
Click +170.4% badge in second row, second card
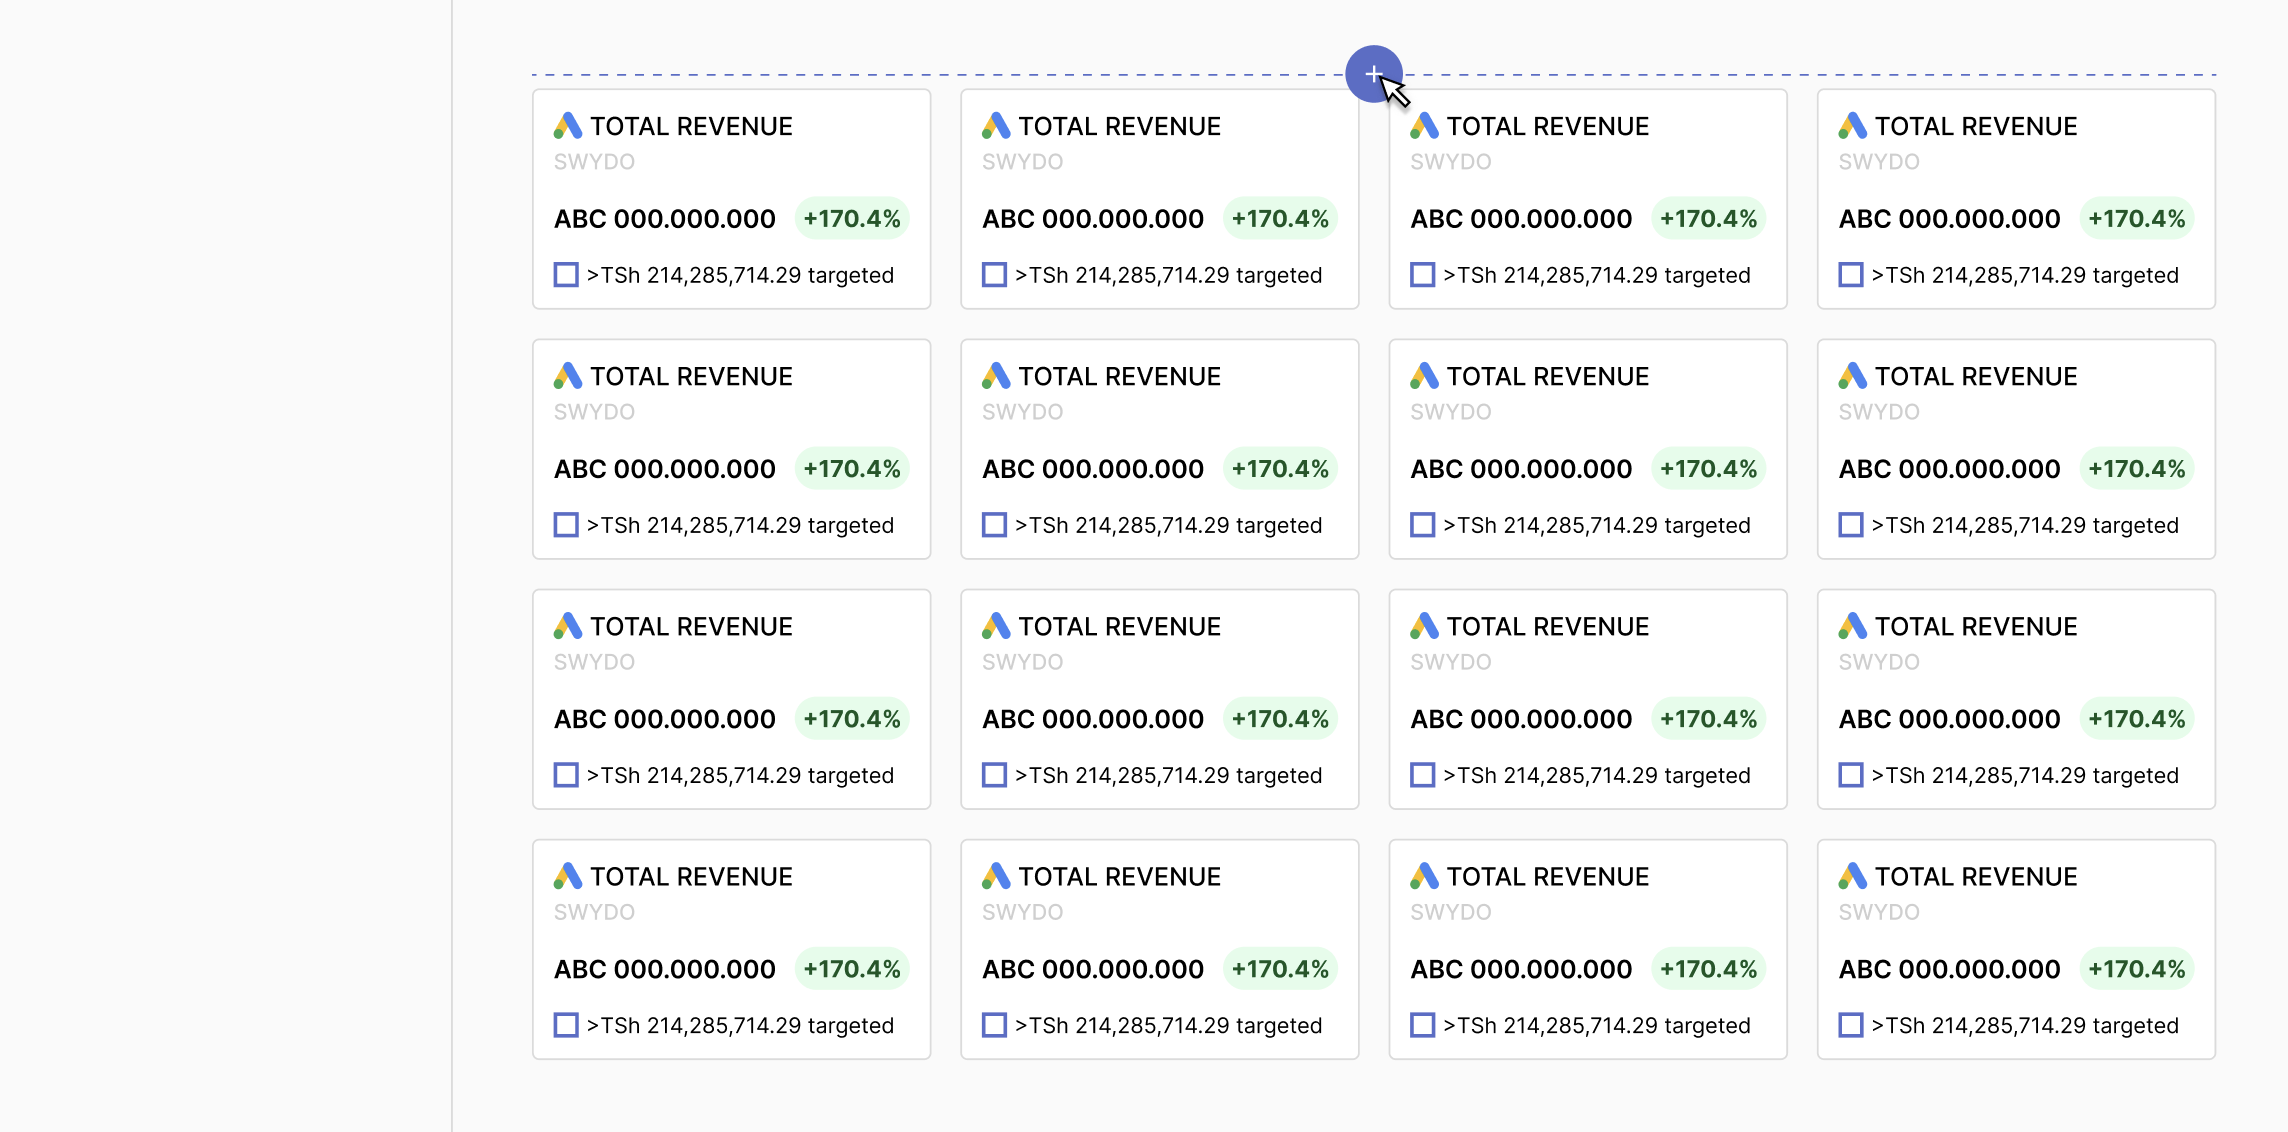(x=1280, y=469)
